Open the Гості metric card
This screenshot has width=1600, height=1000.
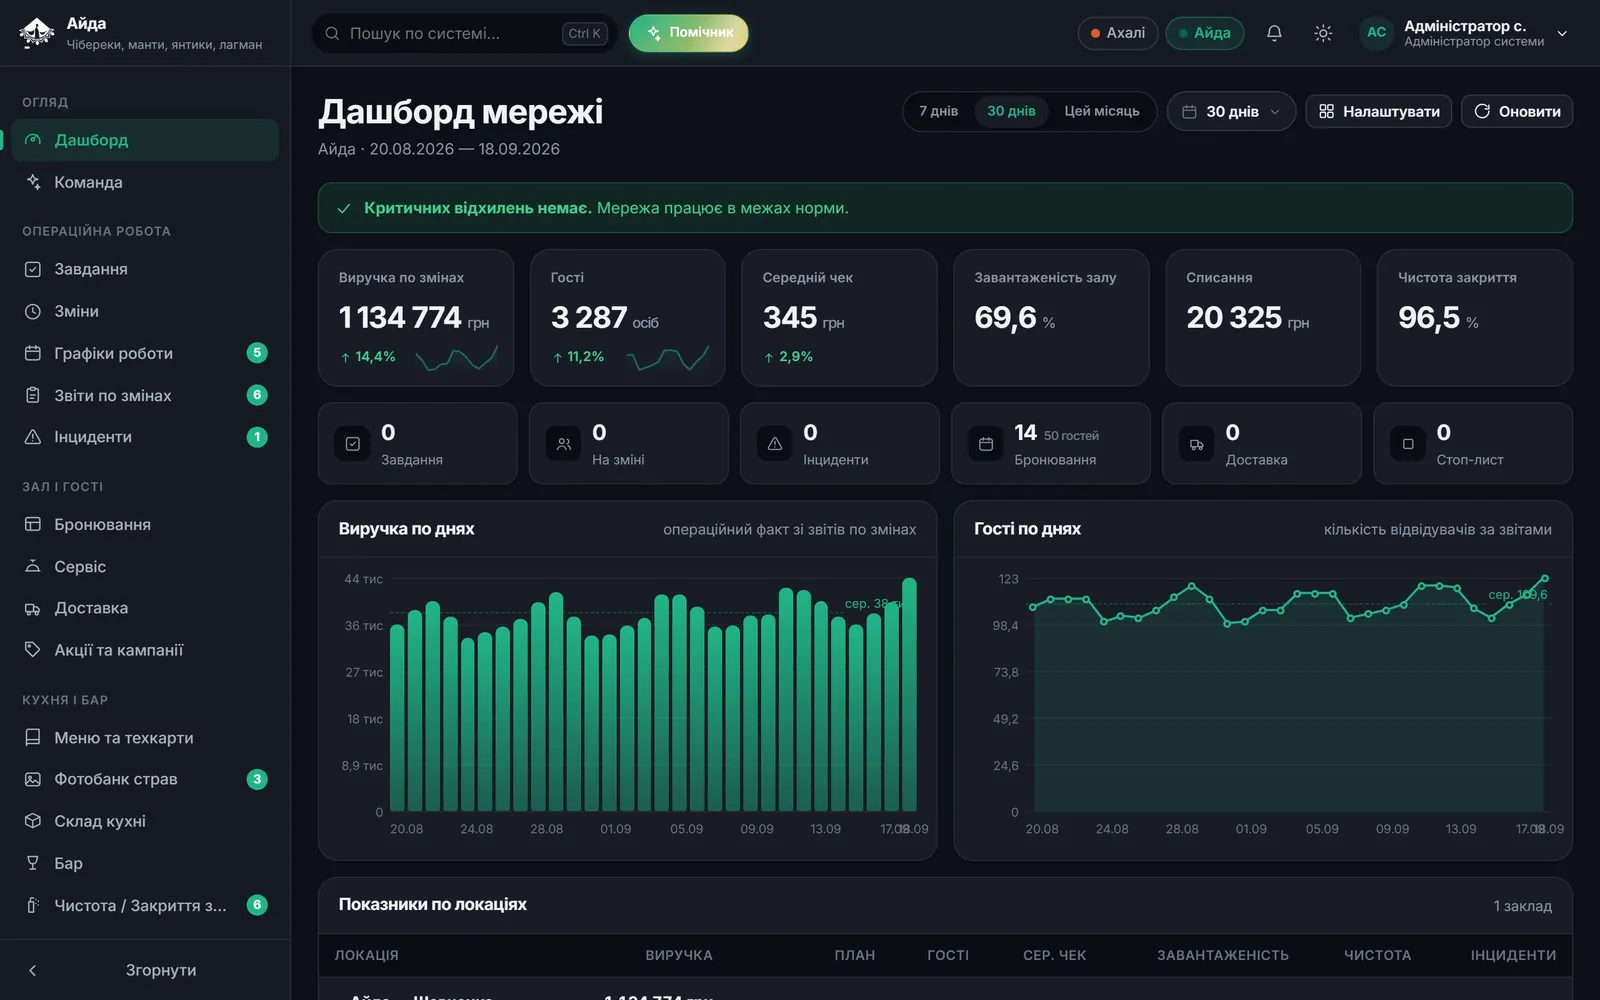tap(628, 318)
